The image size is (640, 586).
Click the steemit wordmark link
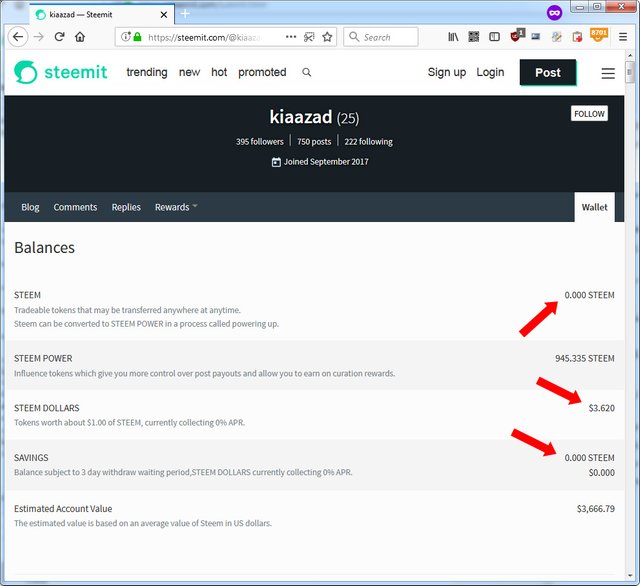[x=76, y=72]
